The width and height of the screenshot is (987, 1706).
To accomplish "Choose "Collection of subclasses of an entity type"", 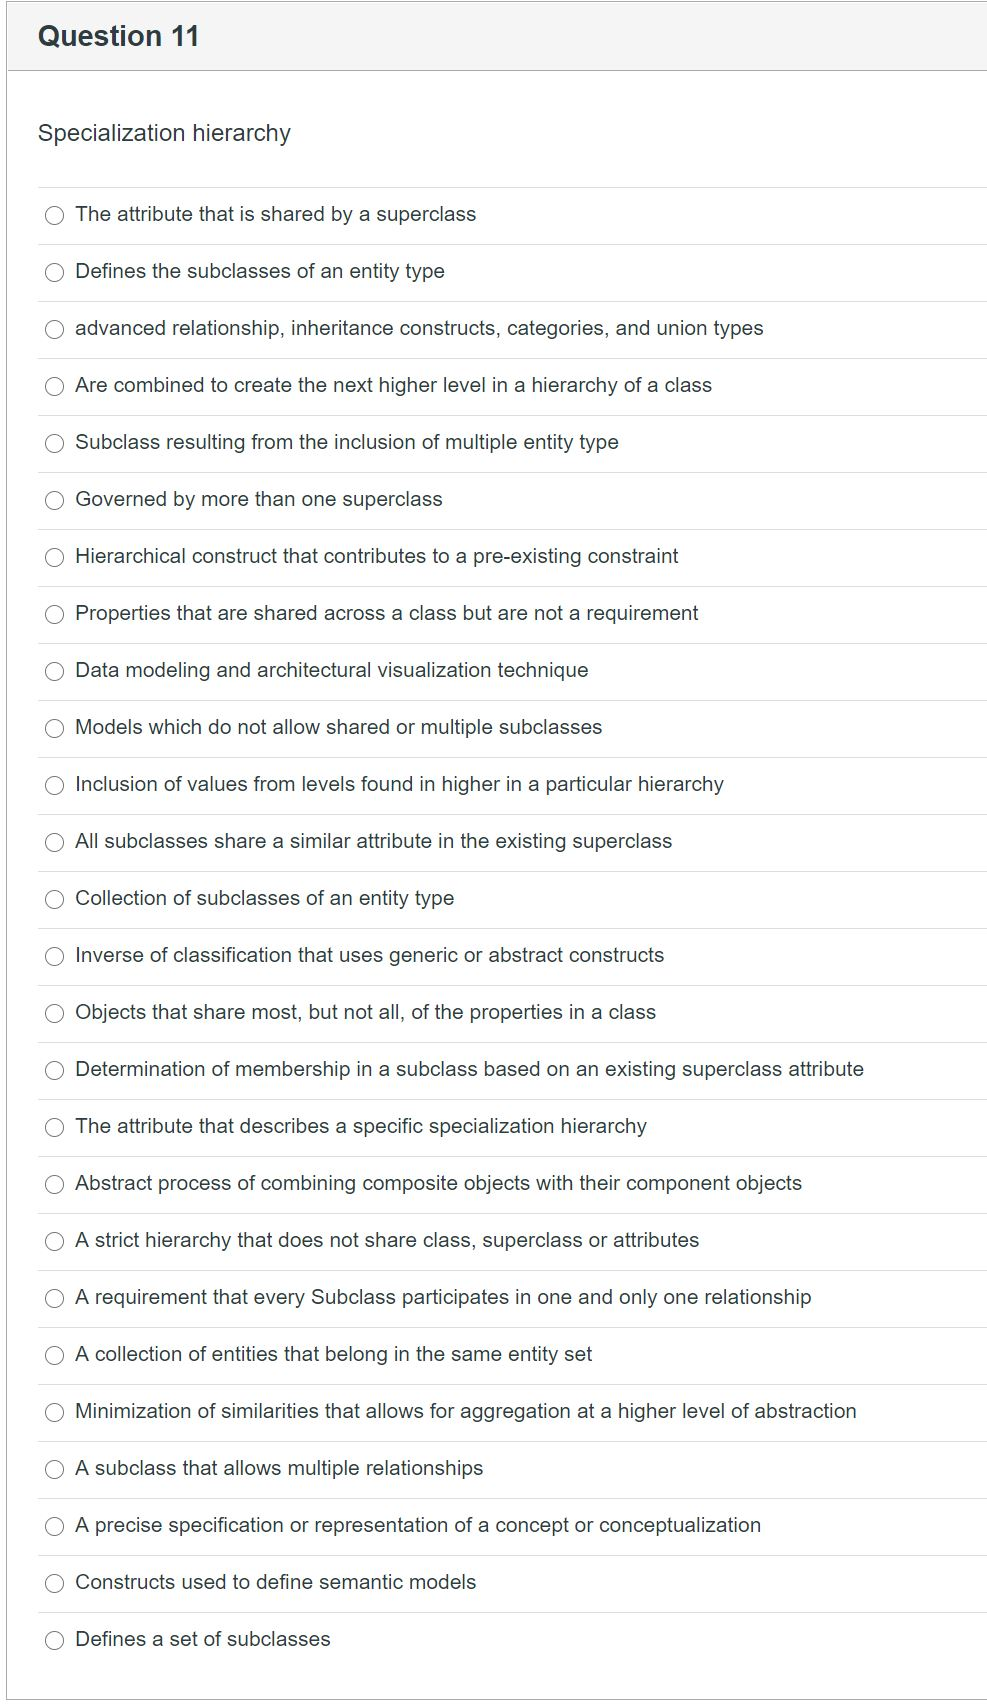I will click(x=53, y=899).
